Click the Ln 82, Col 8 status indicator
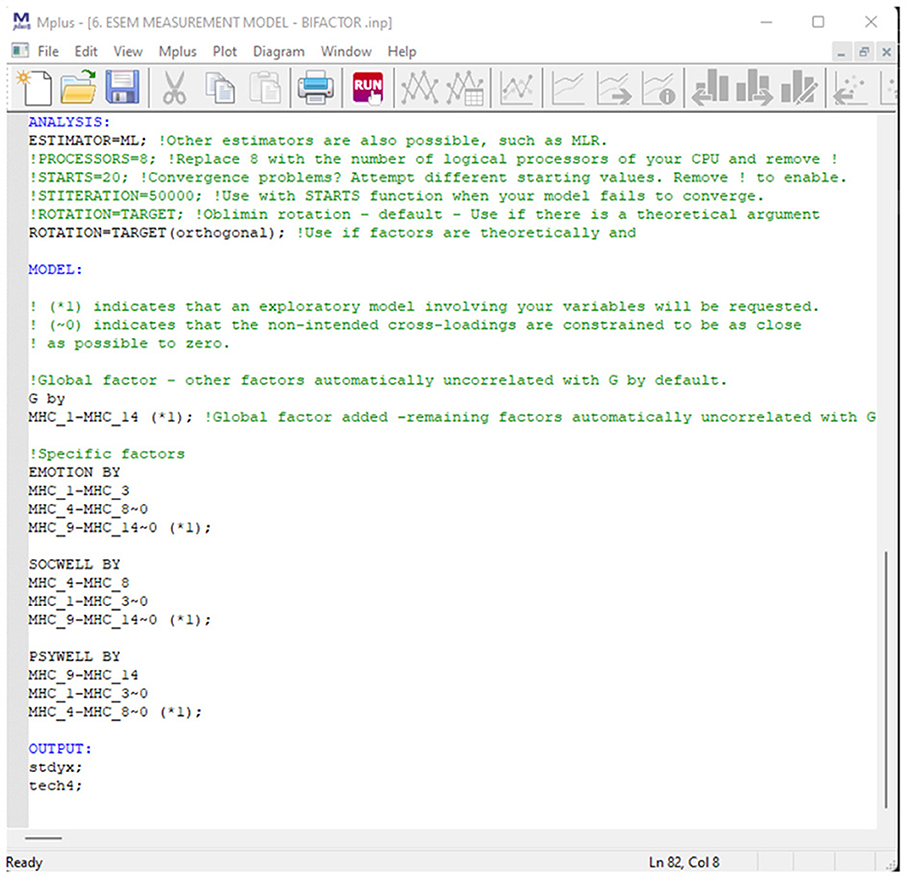This screenshot has height=879, width=907. [684, 862]
